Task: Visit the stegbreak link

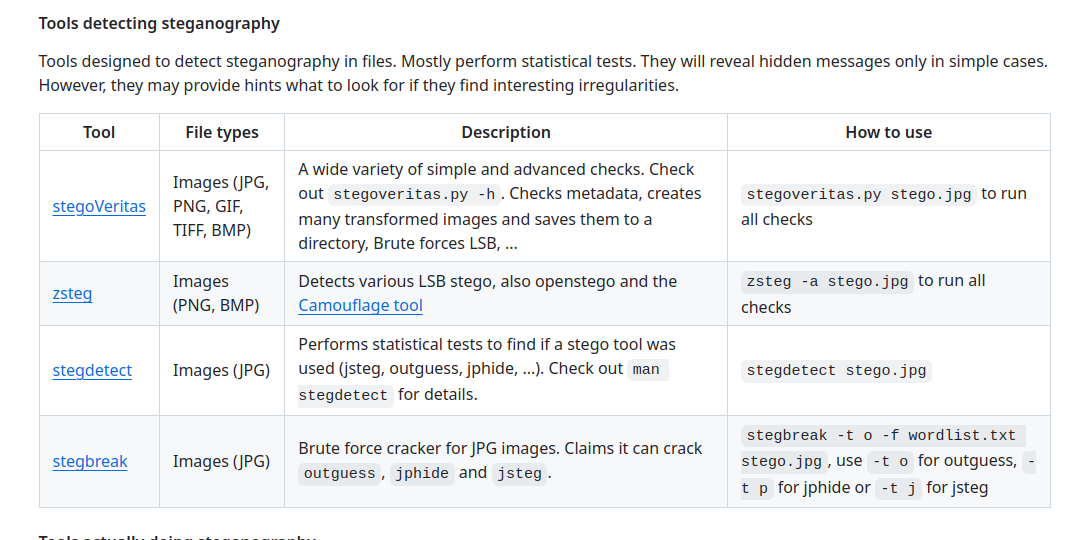Action: pos(90,461)
